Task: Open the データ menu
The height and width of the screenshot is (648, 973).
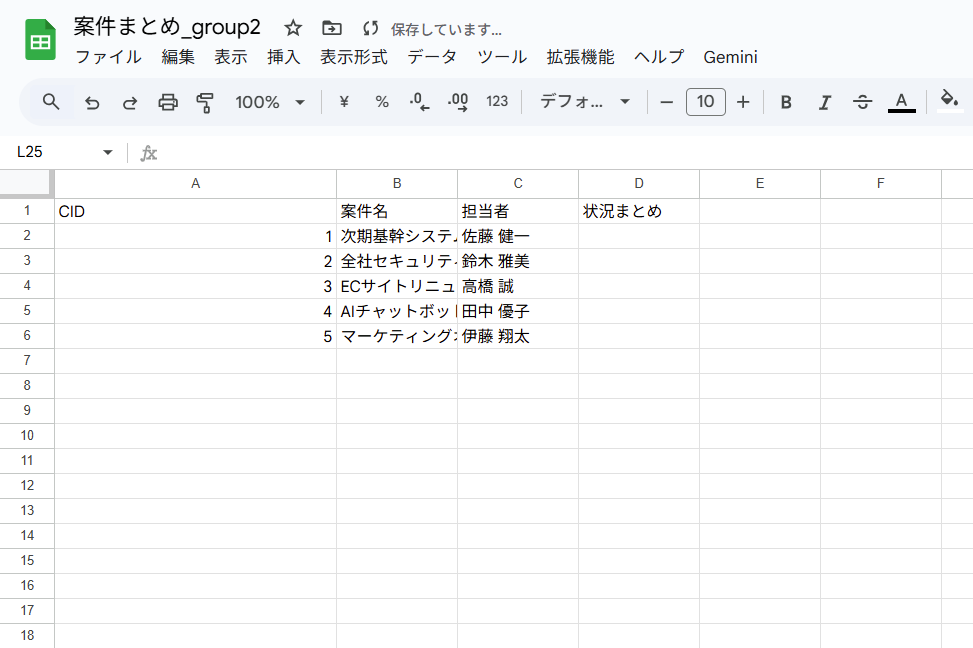Action: 432,57
